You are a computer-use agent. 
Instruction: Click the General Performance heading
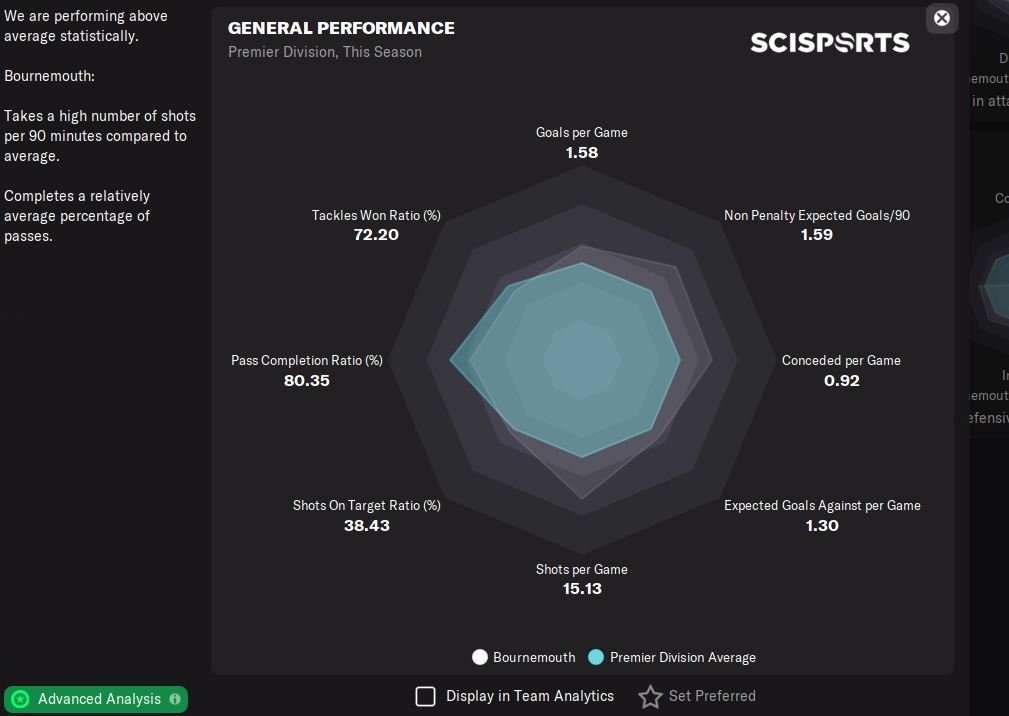click(x=341, y=28)
